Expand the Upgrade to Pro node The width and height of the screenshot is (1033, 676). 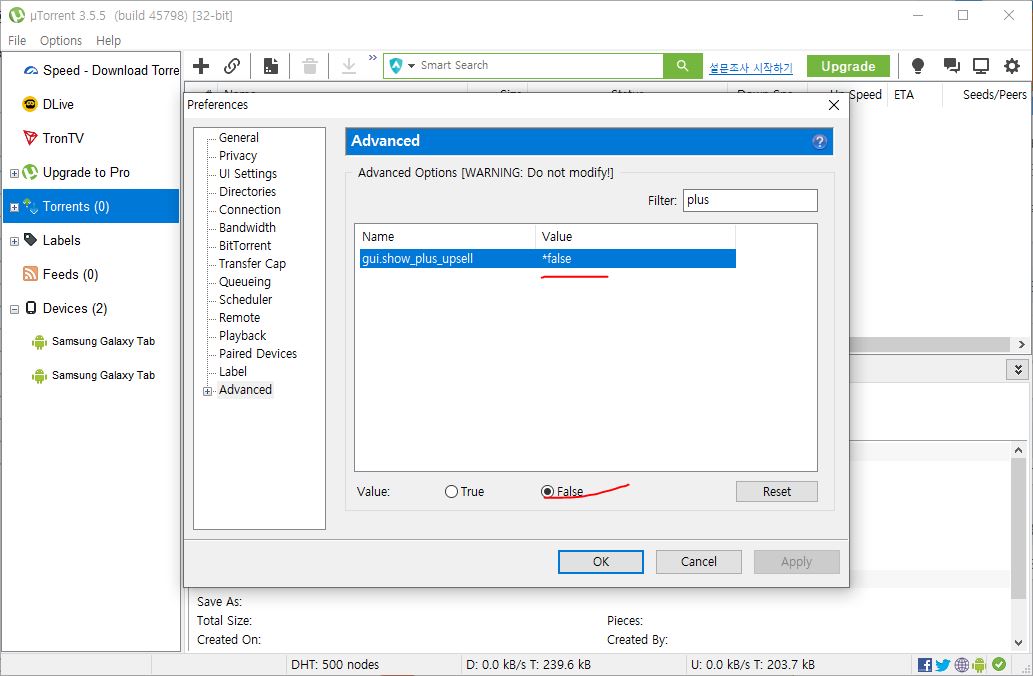(14, 173)
